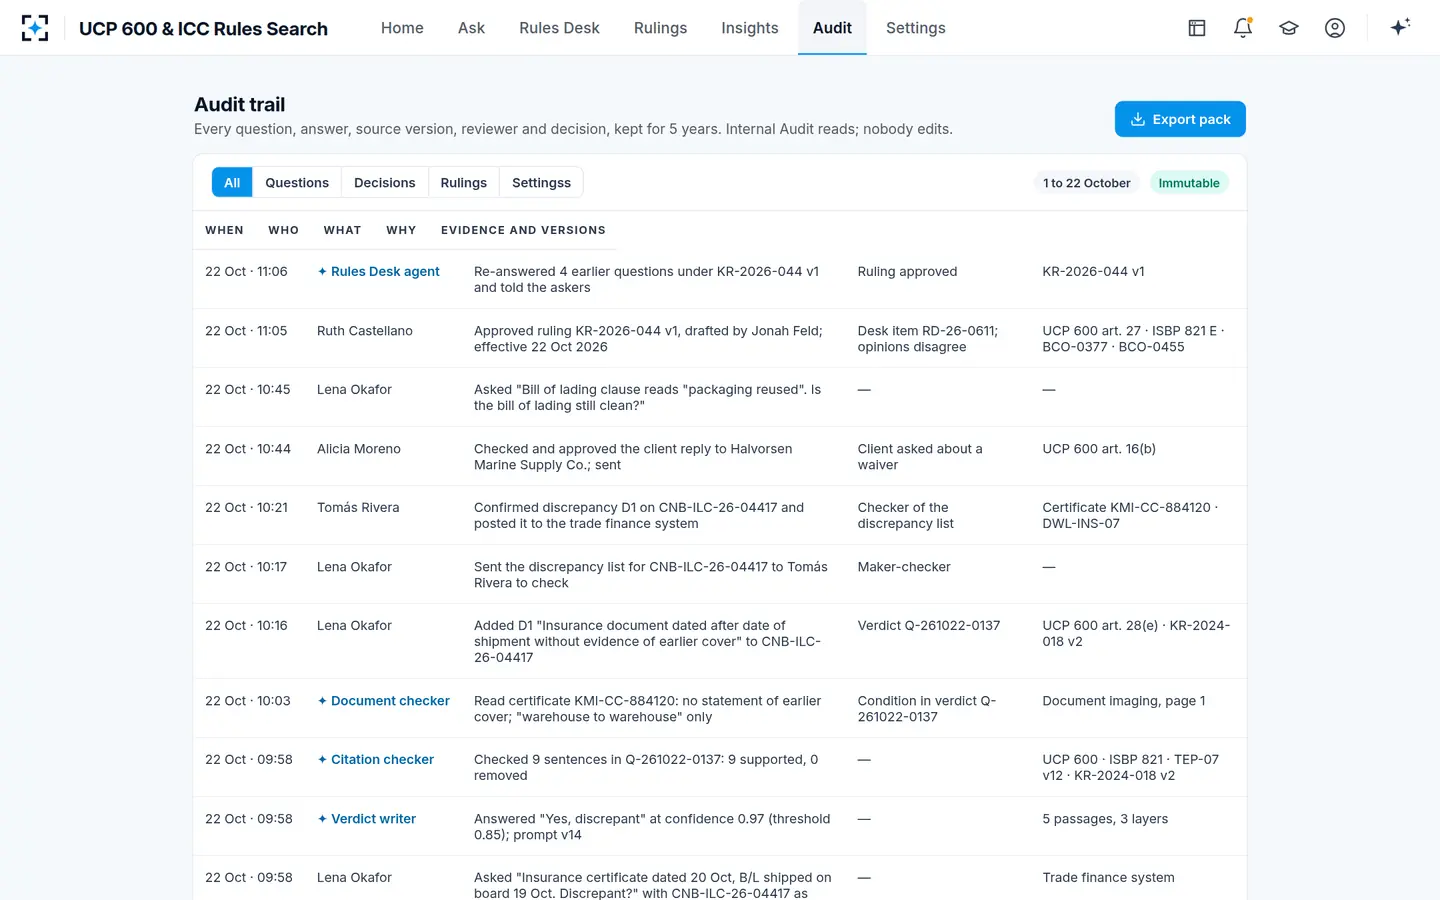Click '5 passages, 3 layers' cell
Screen dimensions: 1440x900
(x=1105, y=819)
